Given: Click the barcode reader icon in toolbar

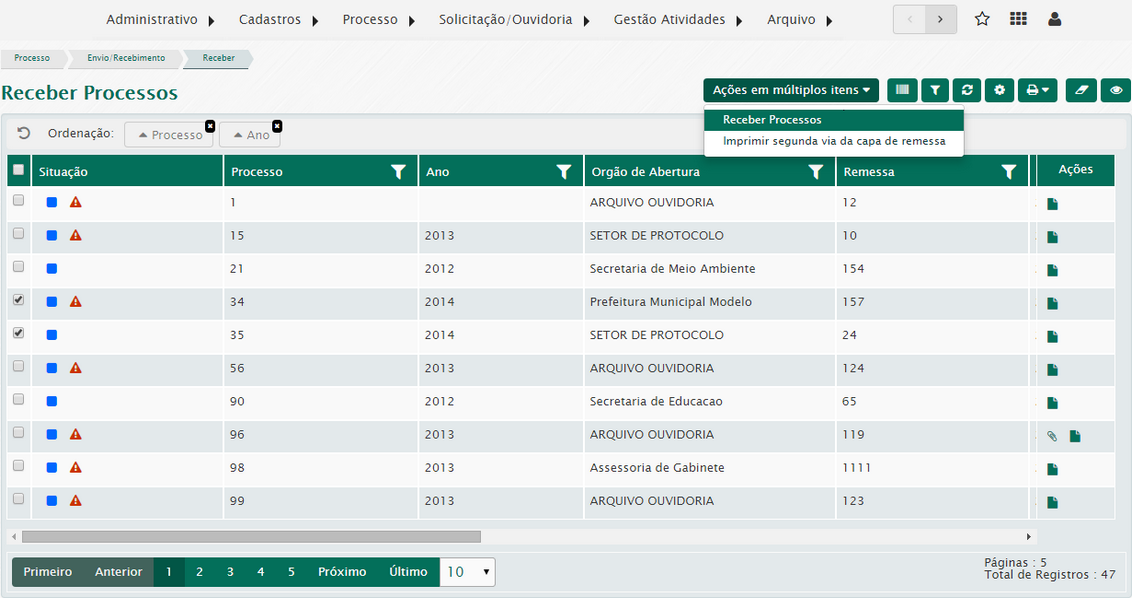Looking at the screenshot, I should coord(902,90).
